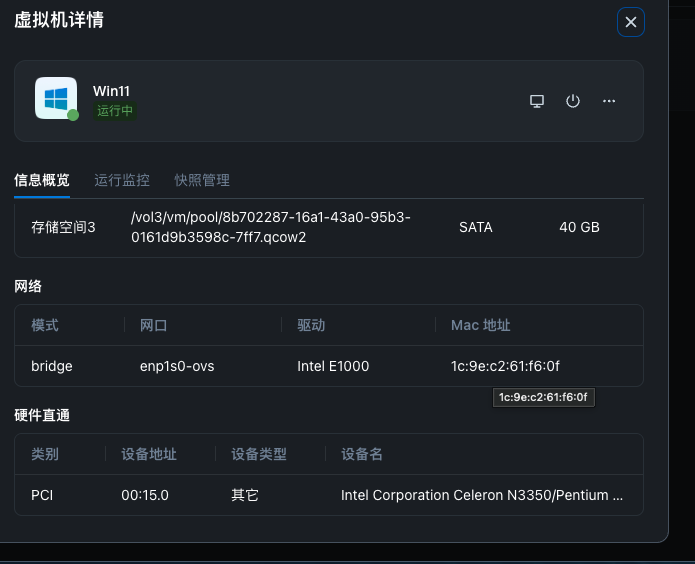
Task: Click the power button icon for Win11
Action: point(573,101)
